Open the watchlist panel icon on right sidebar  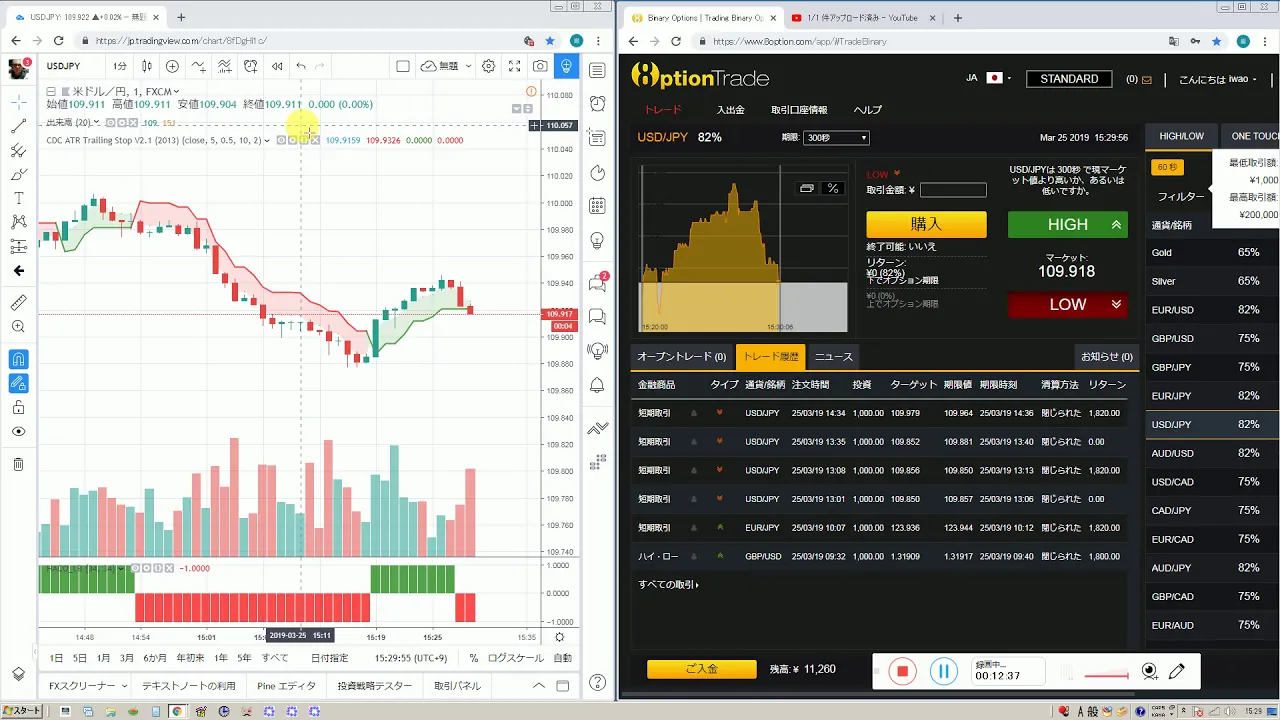[x=598, y=70]
